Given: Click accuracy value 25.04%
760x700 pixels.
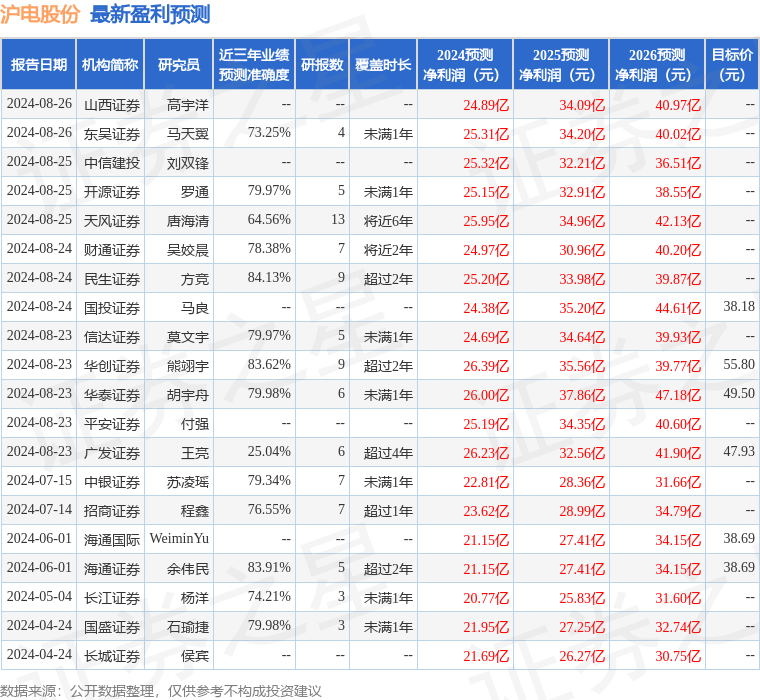Looking at the screenshot, I should coord(269,452).
